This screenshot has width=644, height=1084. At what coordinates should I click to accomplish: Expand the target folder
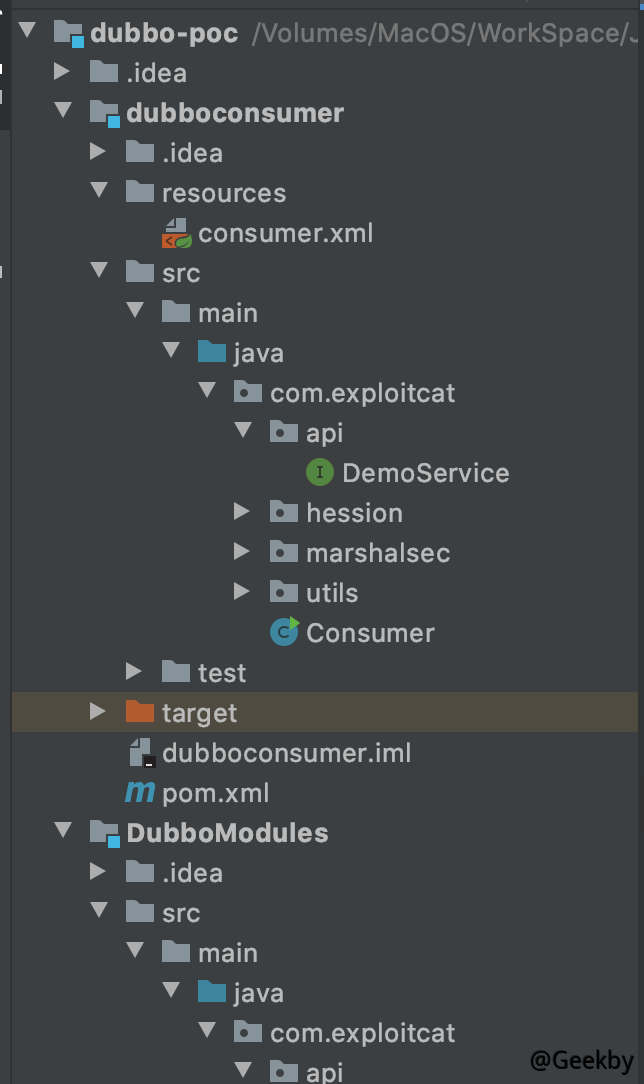pyautogui.click(x=98, y=712)
